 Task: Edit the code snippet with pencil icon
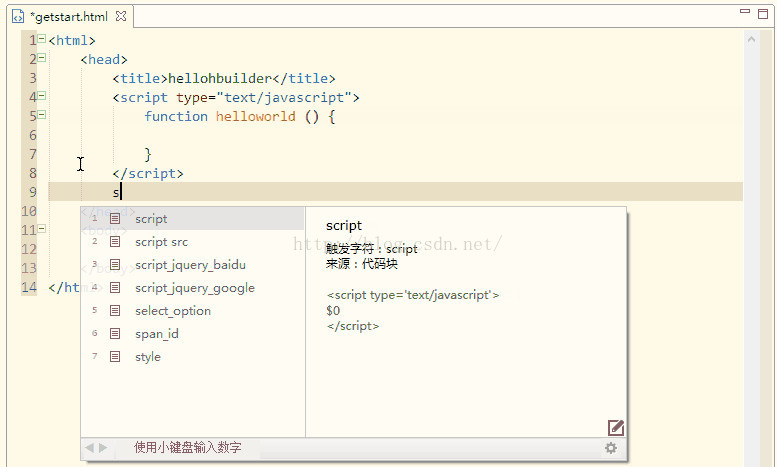click(615, 427)
